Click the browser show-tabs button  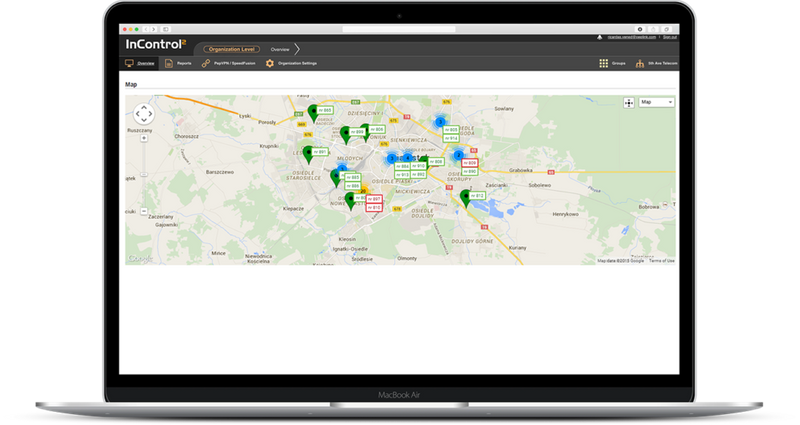666,29
